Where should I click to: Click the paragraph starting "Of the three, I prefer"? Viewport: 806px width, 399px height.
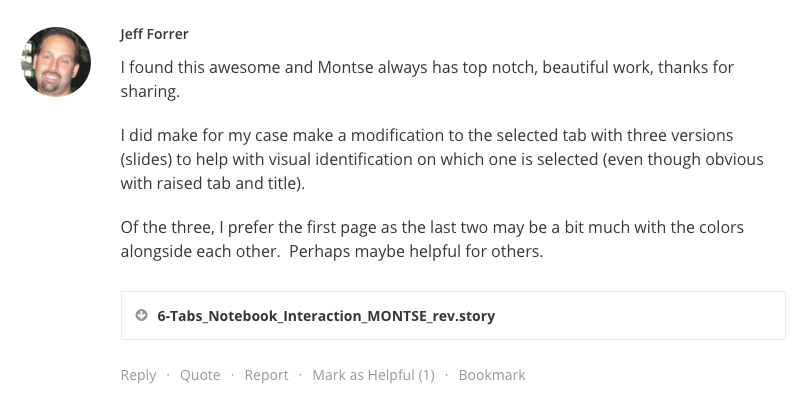coord(432,239)
